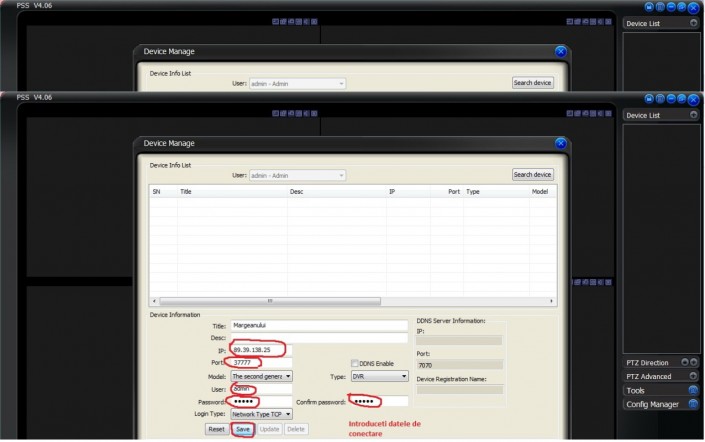Click the Search device button
This screenshot has height=442, width=705.
coord(532,174)
